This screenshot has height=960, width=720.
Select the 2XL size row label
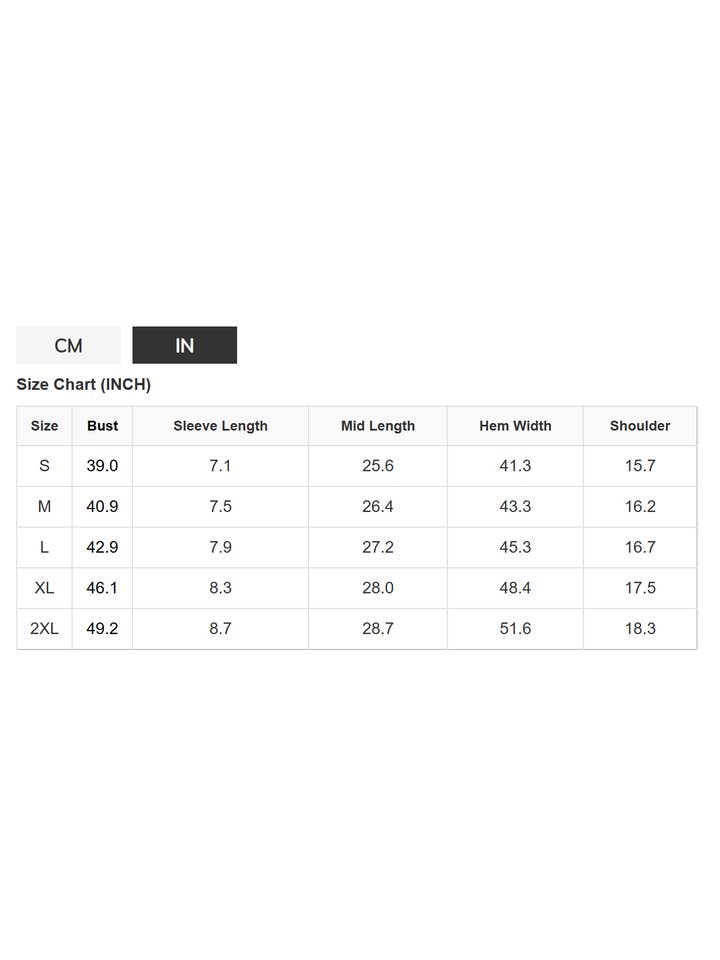tap(44, 629)
